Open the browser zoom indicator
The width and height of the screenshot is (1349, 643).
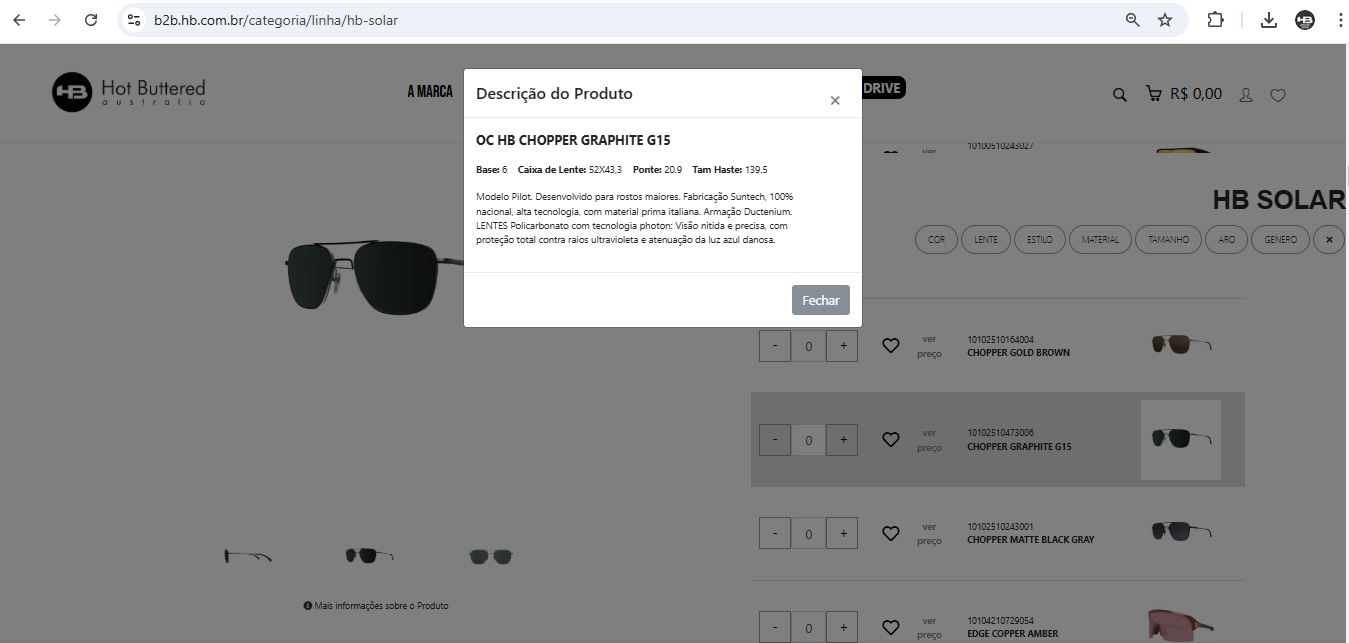tap(1133, 20)
